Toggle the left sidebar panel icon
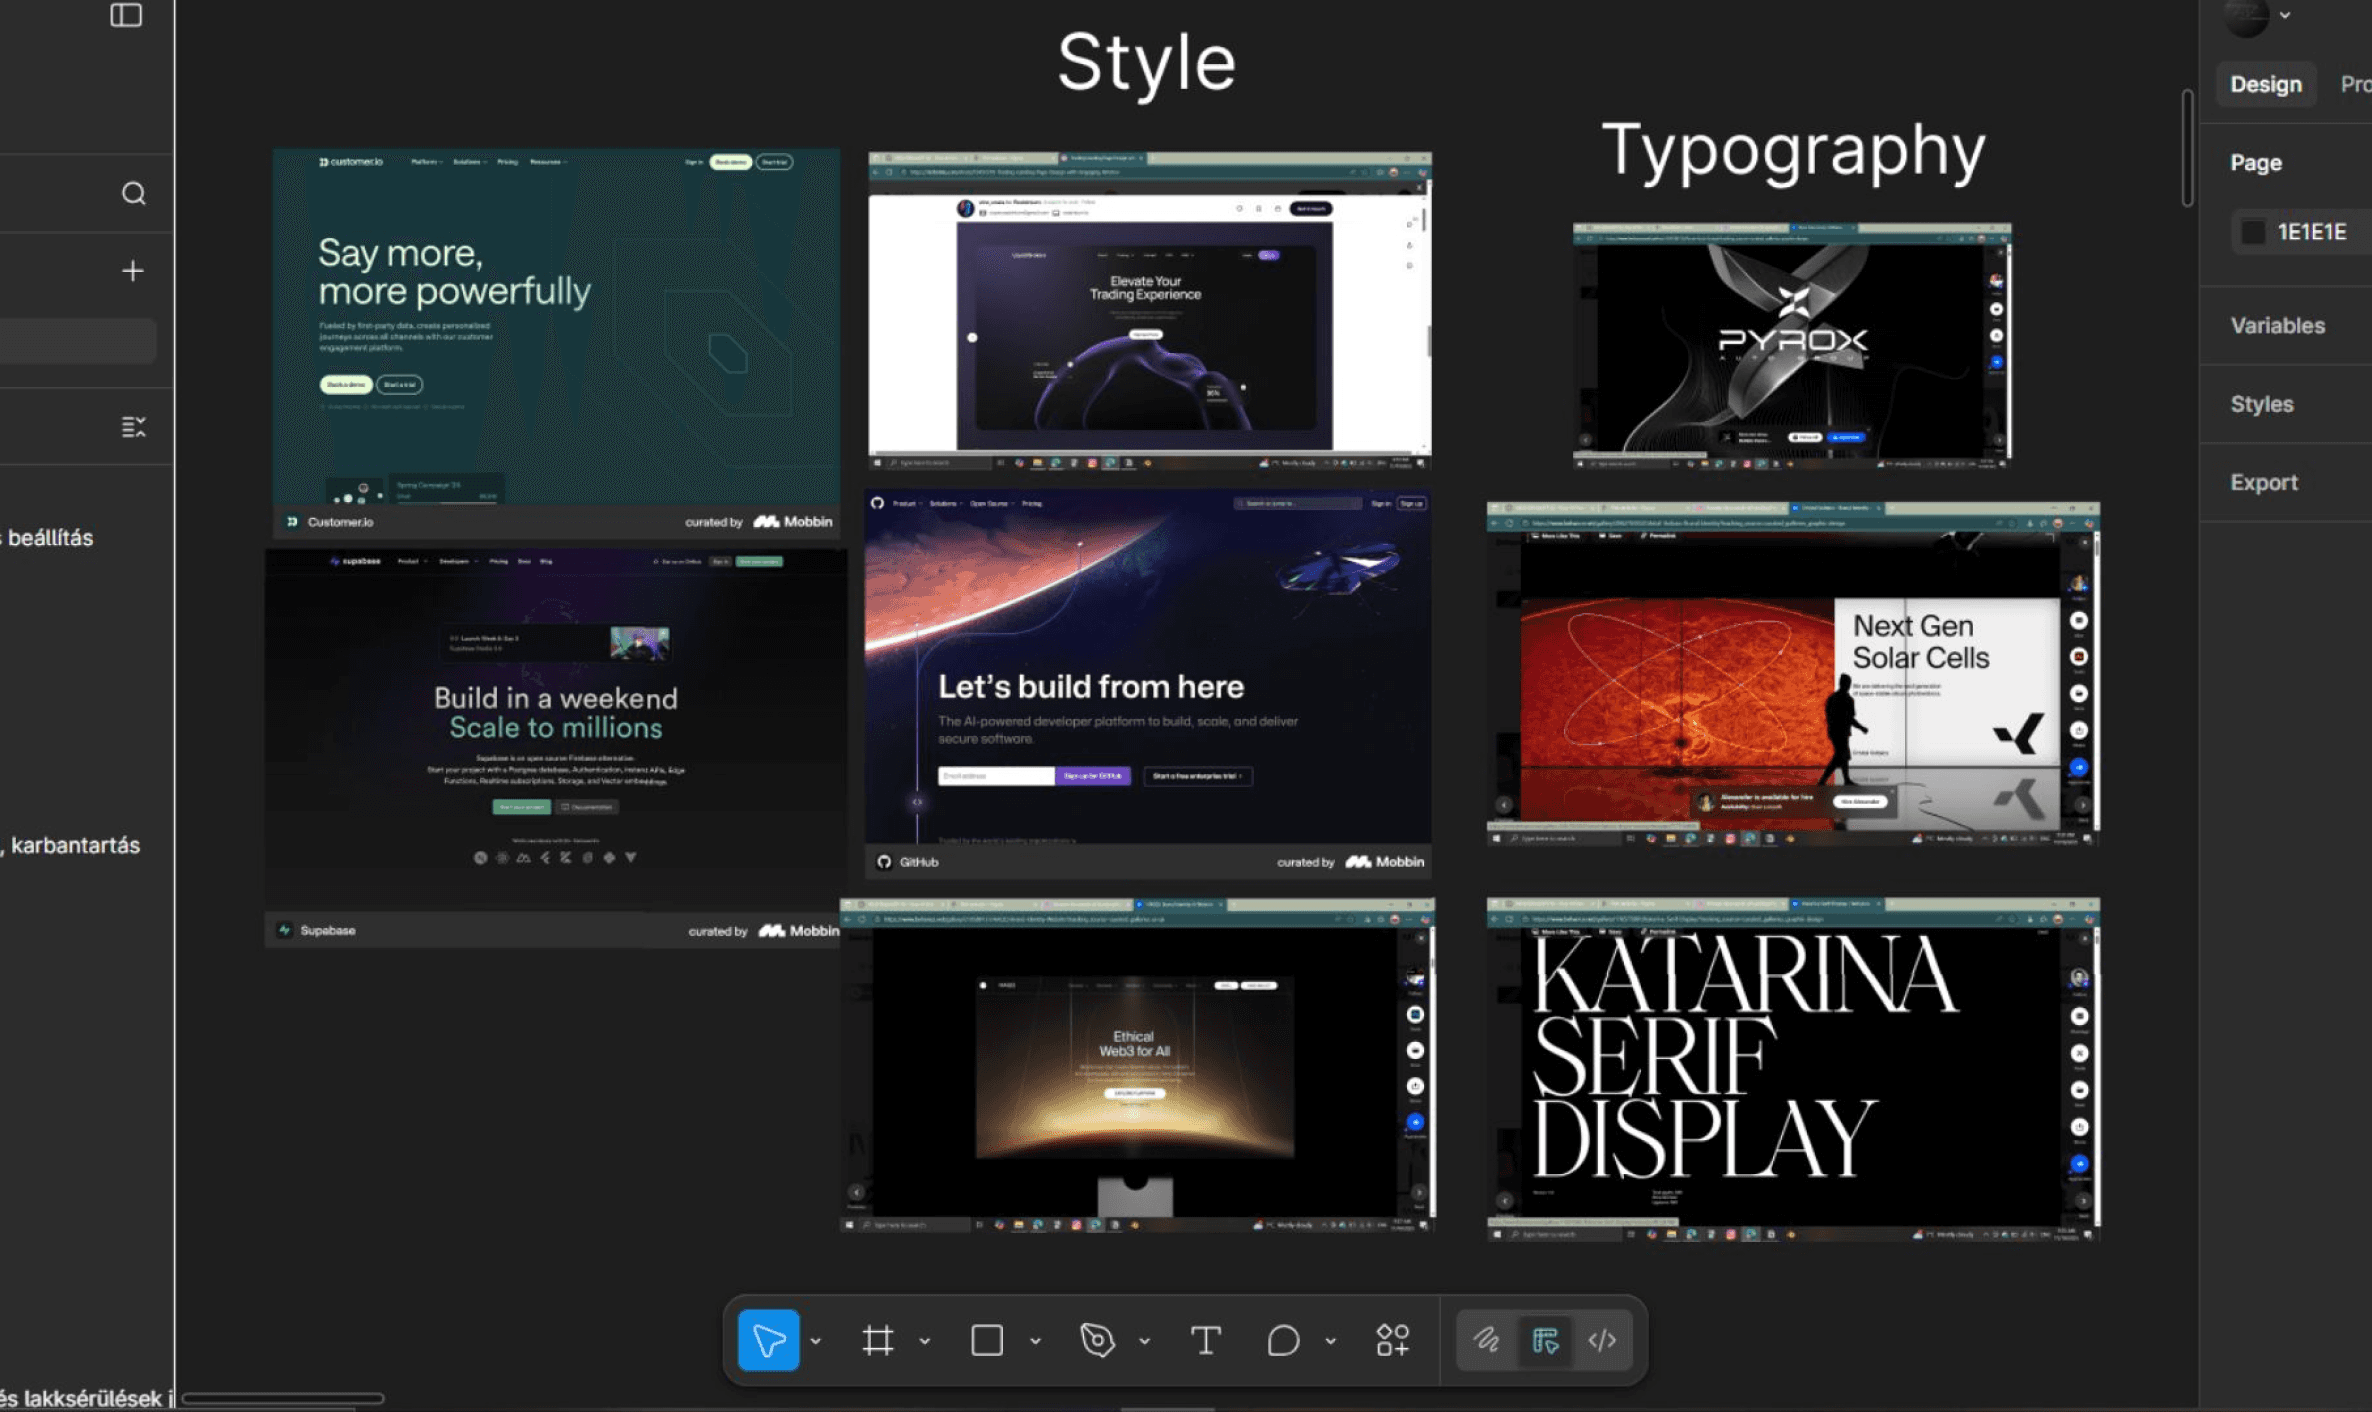The image size is (2372, 1412). 126,15
